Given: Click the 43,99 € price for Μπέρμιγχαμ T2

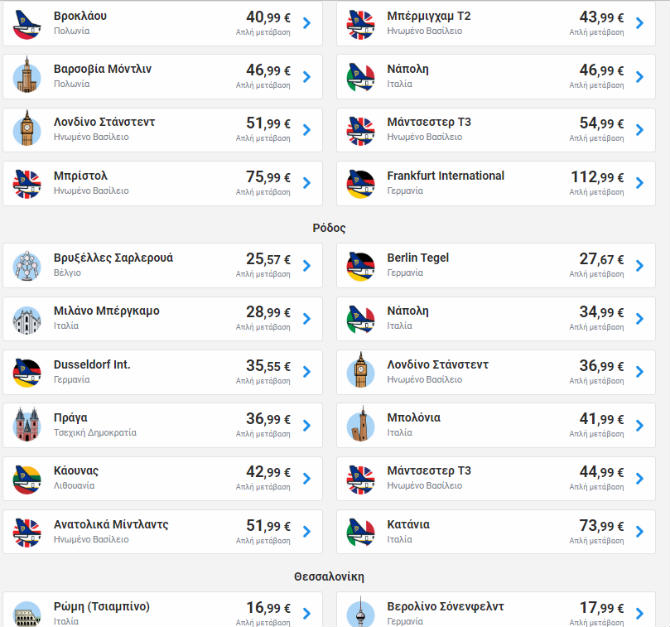Looking at the screenshot, I should pos(601,18).
